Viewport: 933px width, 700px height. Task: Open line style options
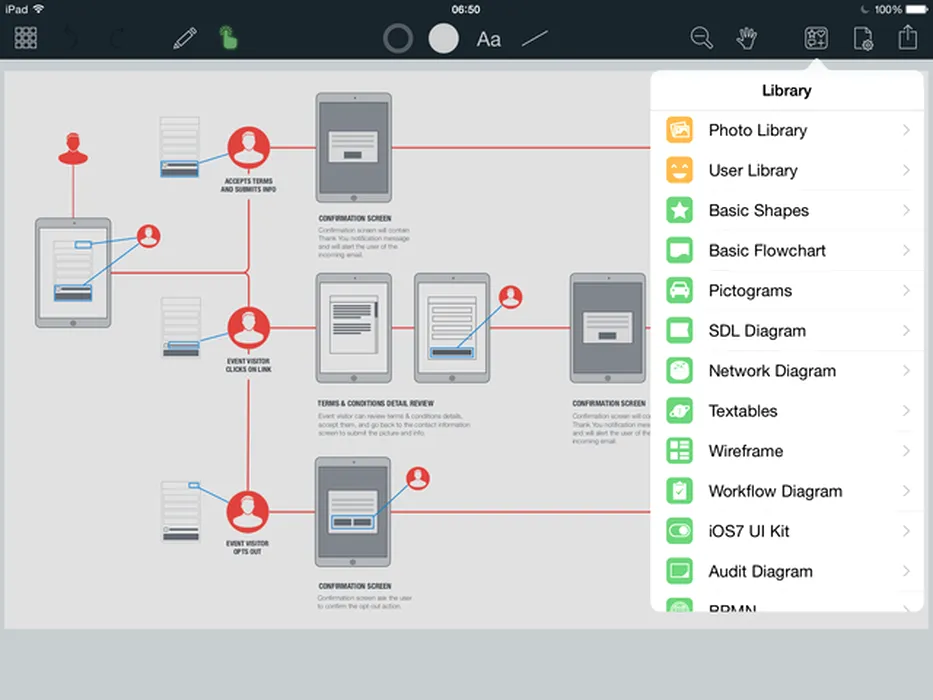point(534,39)
